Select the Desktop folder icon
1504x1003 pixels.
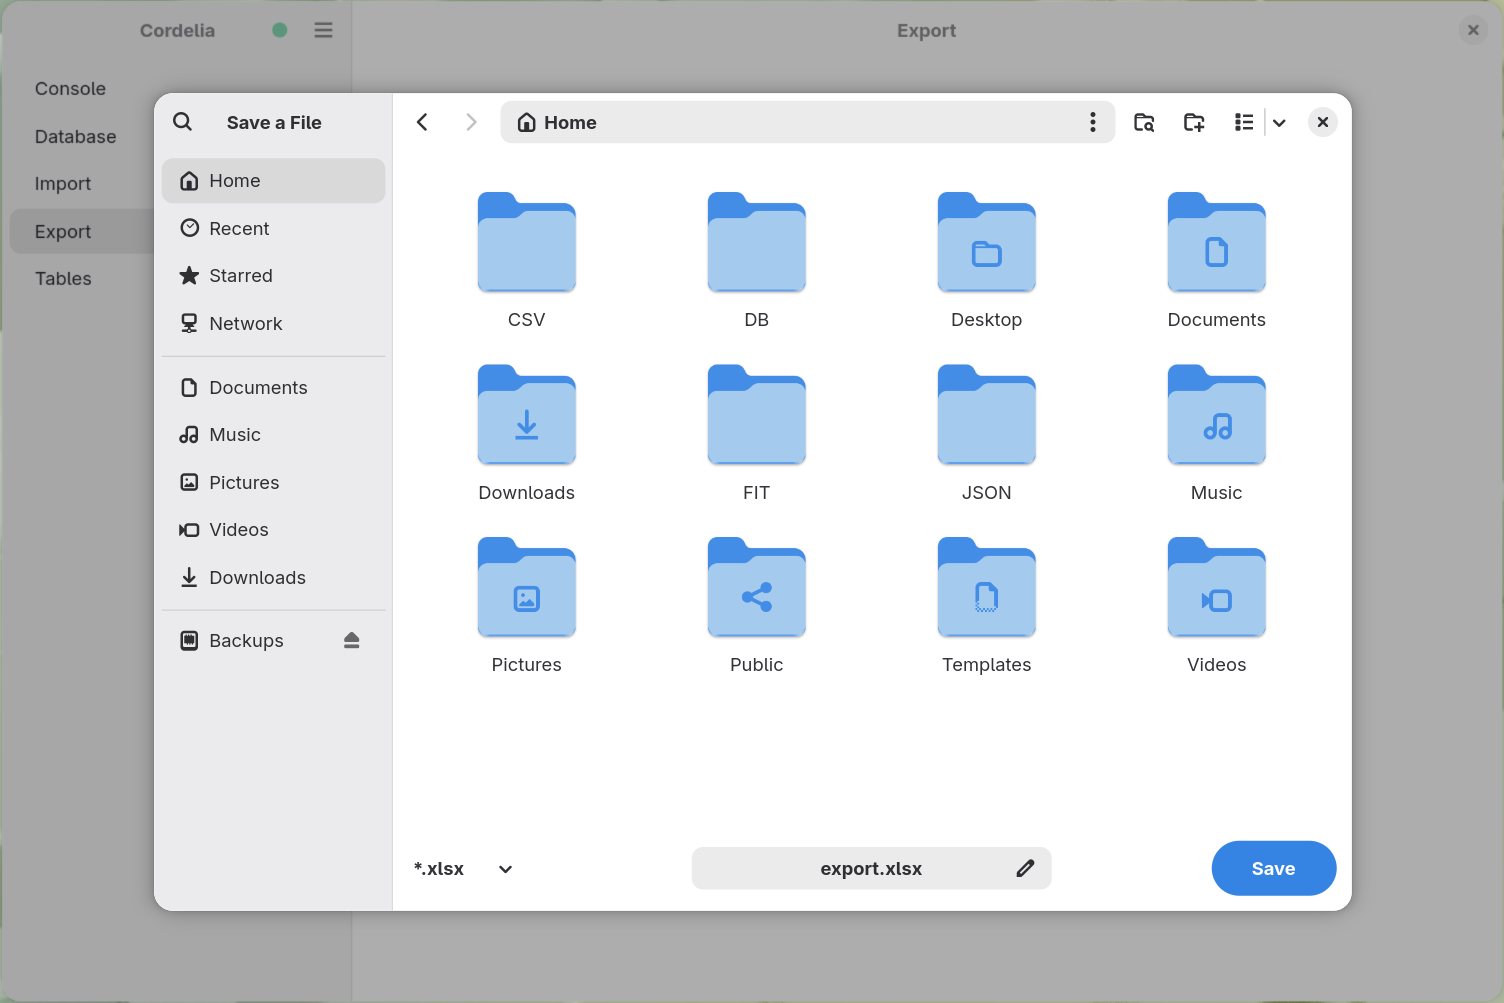(986, 243)
